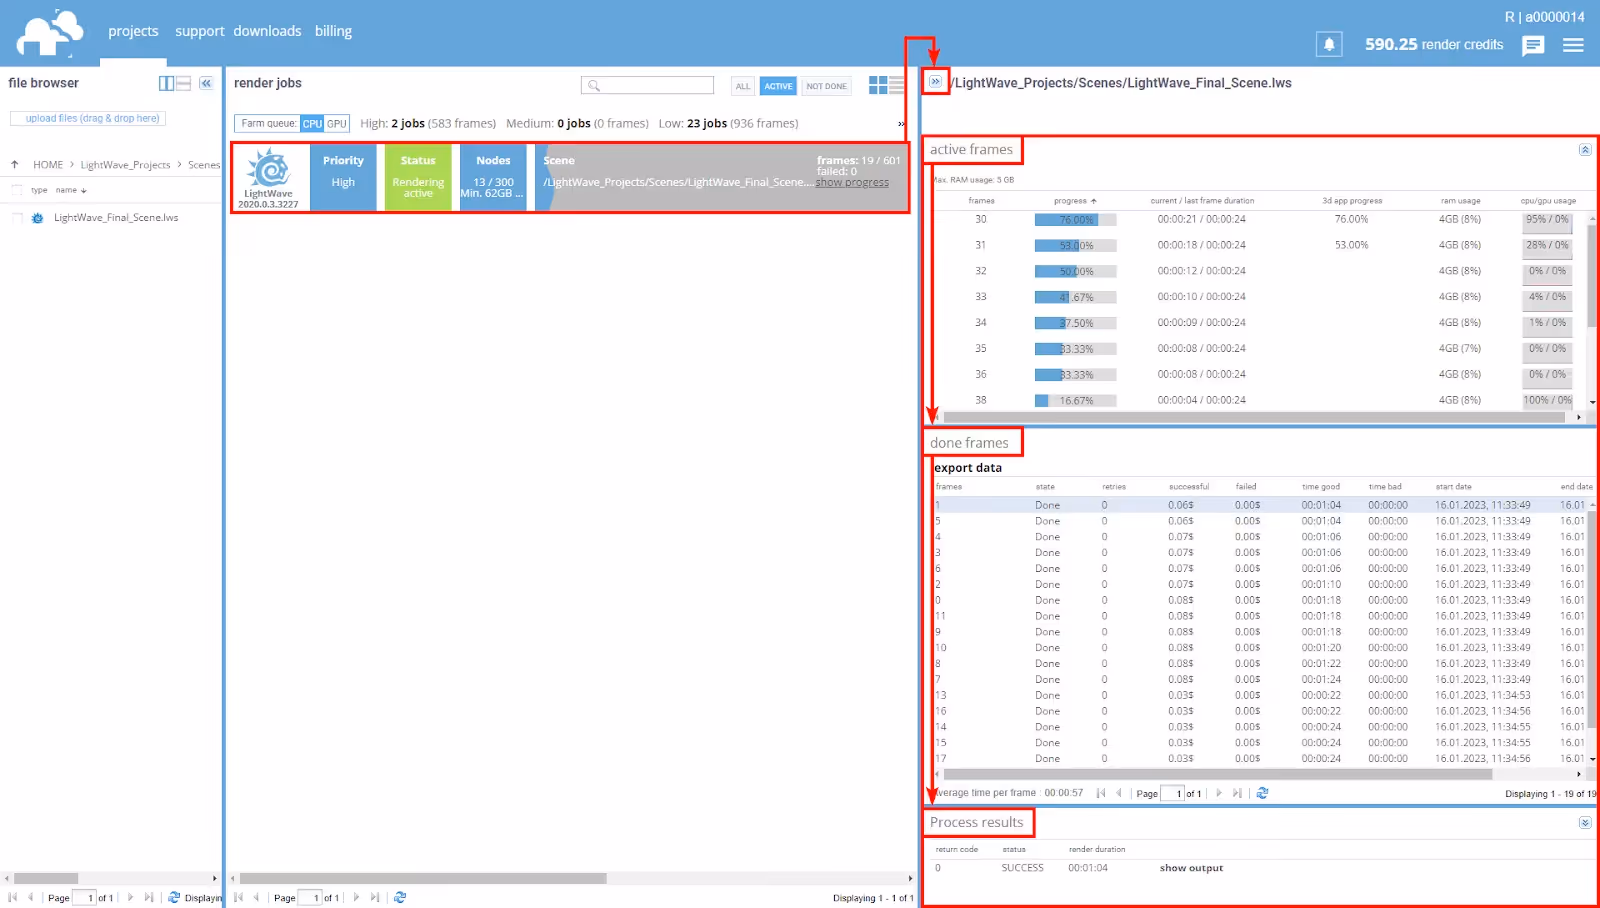Image resolution: width=1600 pixels, height=908 pixels.
Task: Check the LightWave_Final_Scene.lws file checkbox
Action: point(16,218)
